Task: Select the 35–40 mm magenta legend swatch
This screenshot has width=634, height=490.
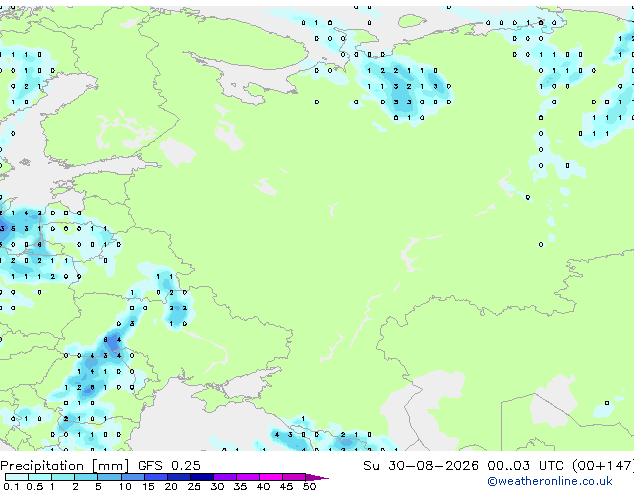Action: pyautogui.click(x=248, y=477)
